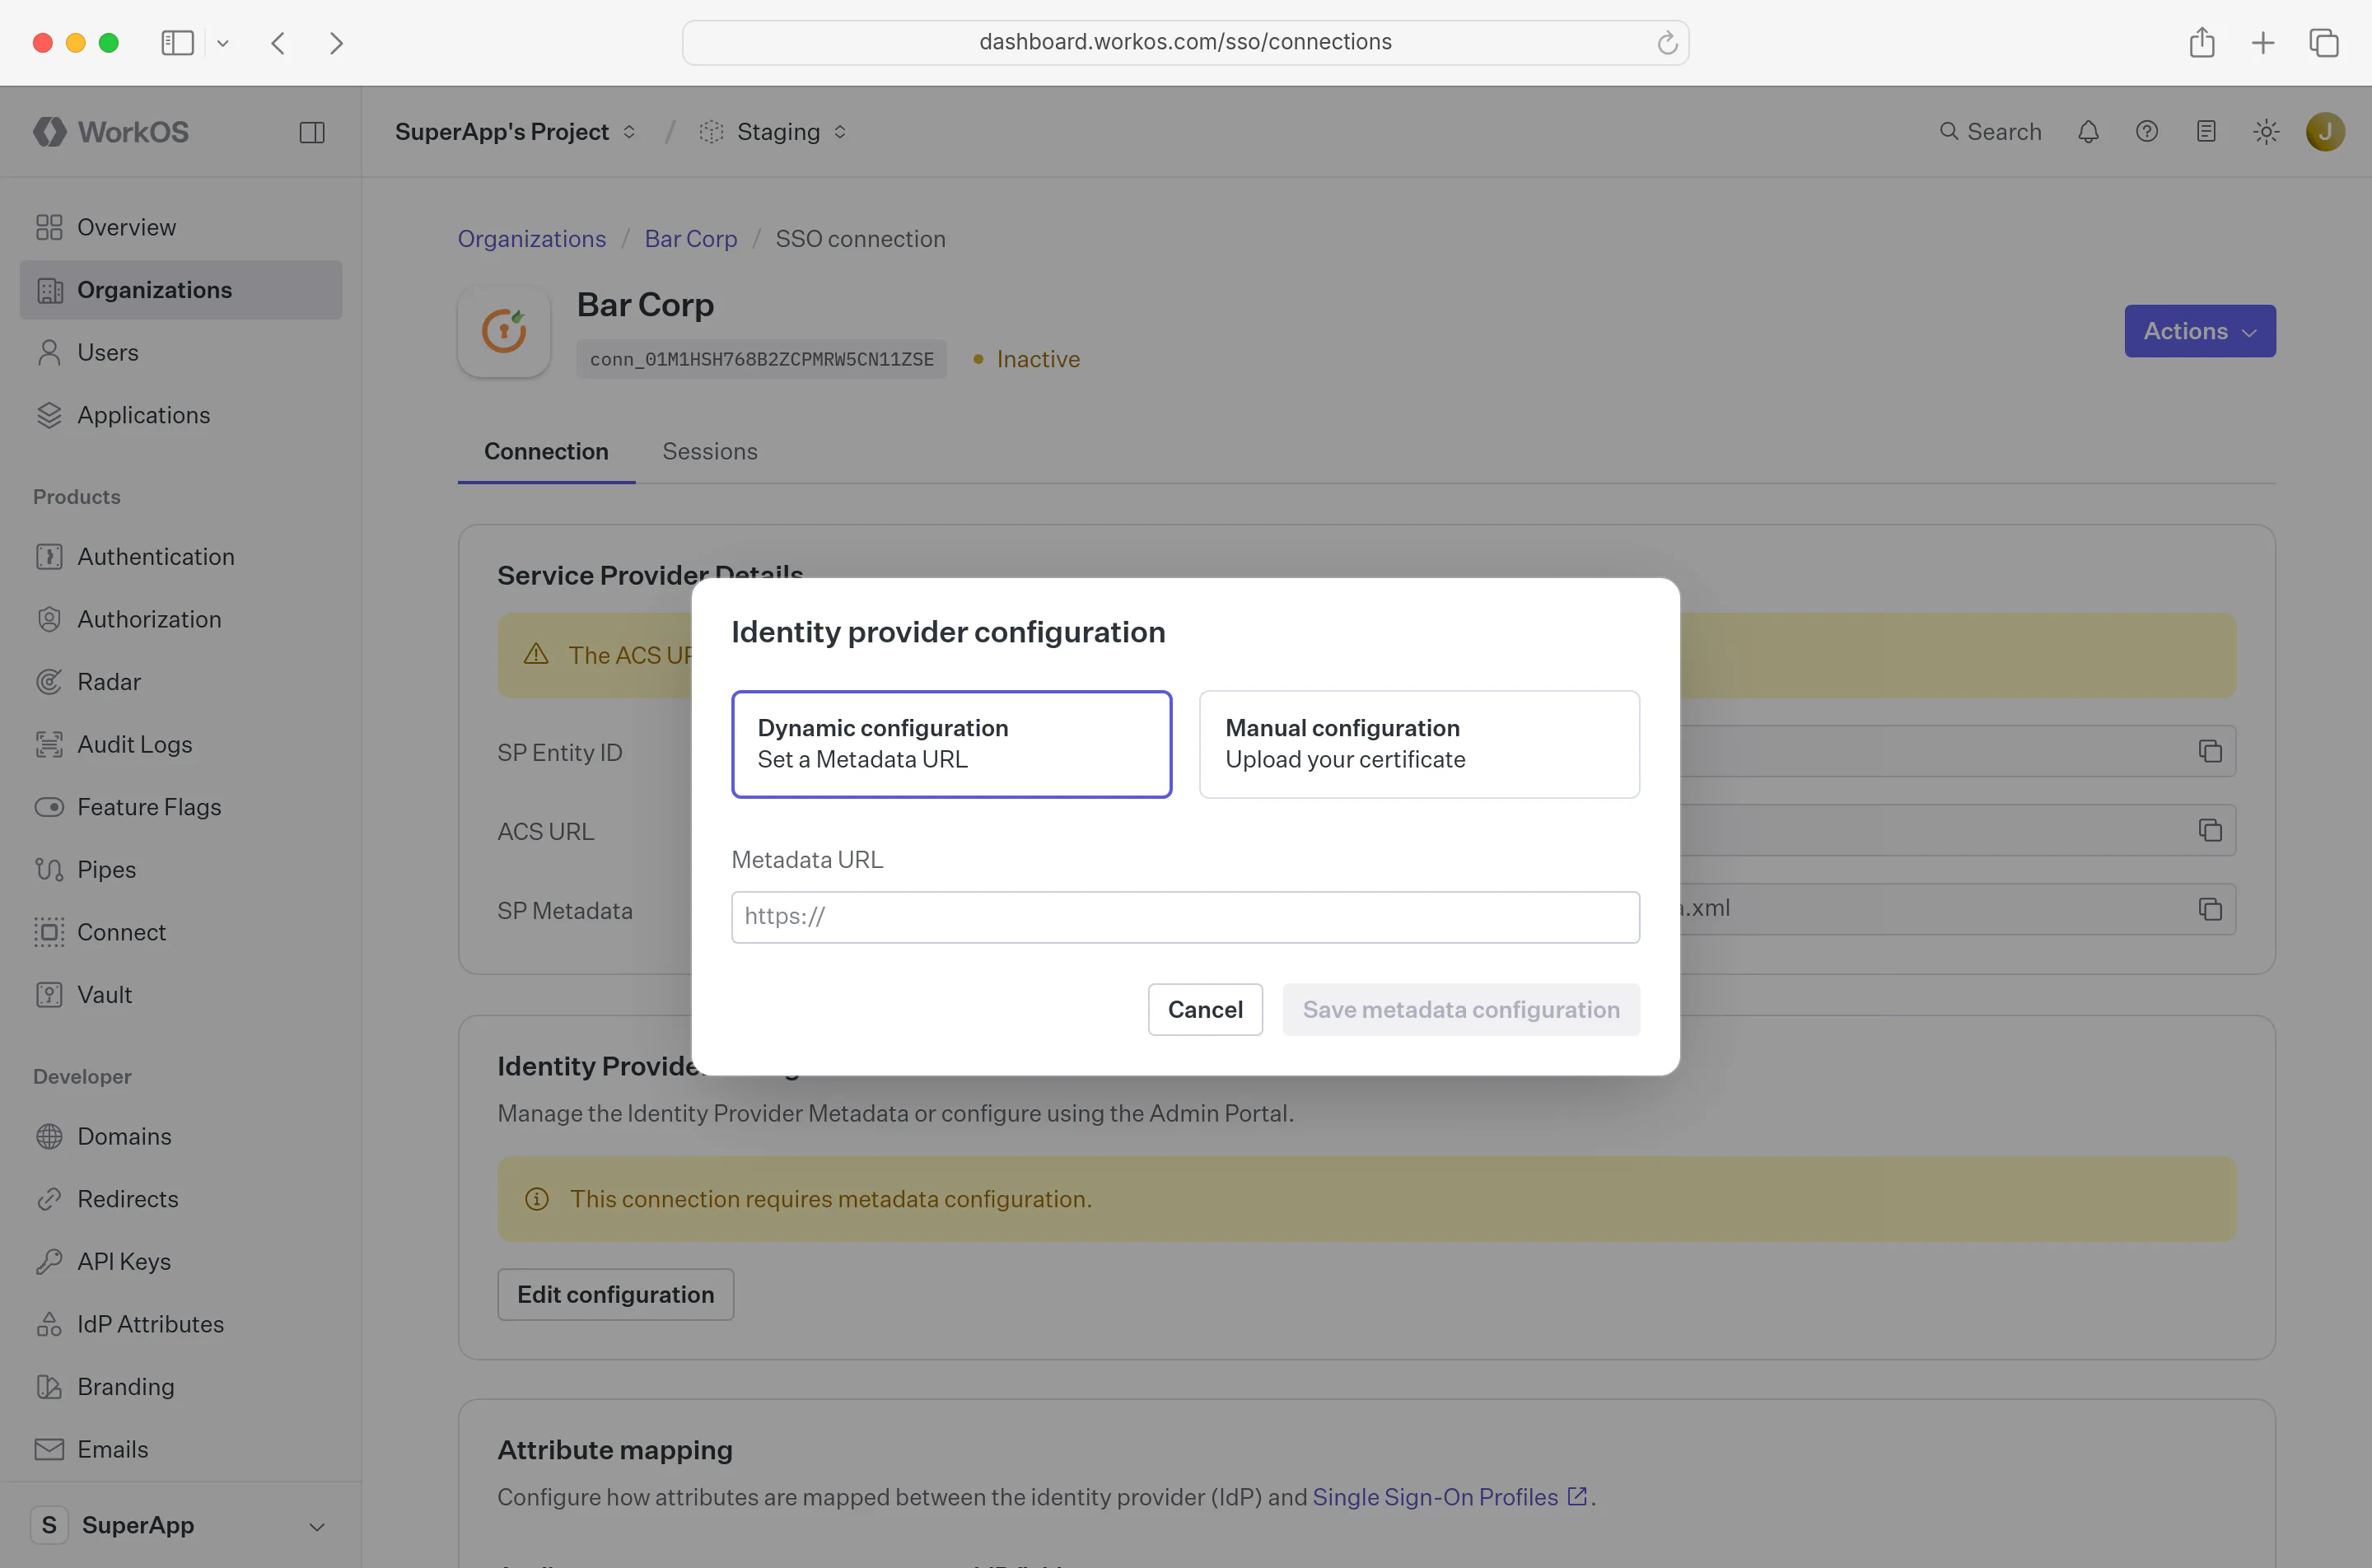
Task: Collapse the sidebar panel icon next to WorkOS
Action: (312, 132)
